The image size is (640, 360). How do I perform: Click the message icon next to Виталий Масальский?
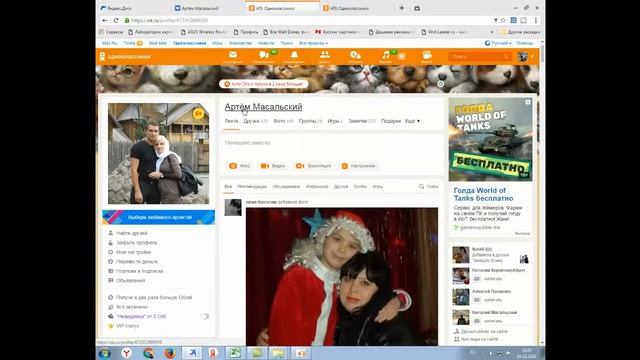pyautogui.click(x=477, y=321)
